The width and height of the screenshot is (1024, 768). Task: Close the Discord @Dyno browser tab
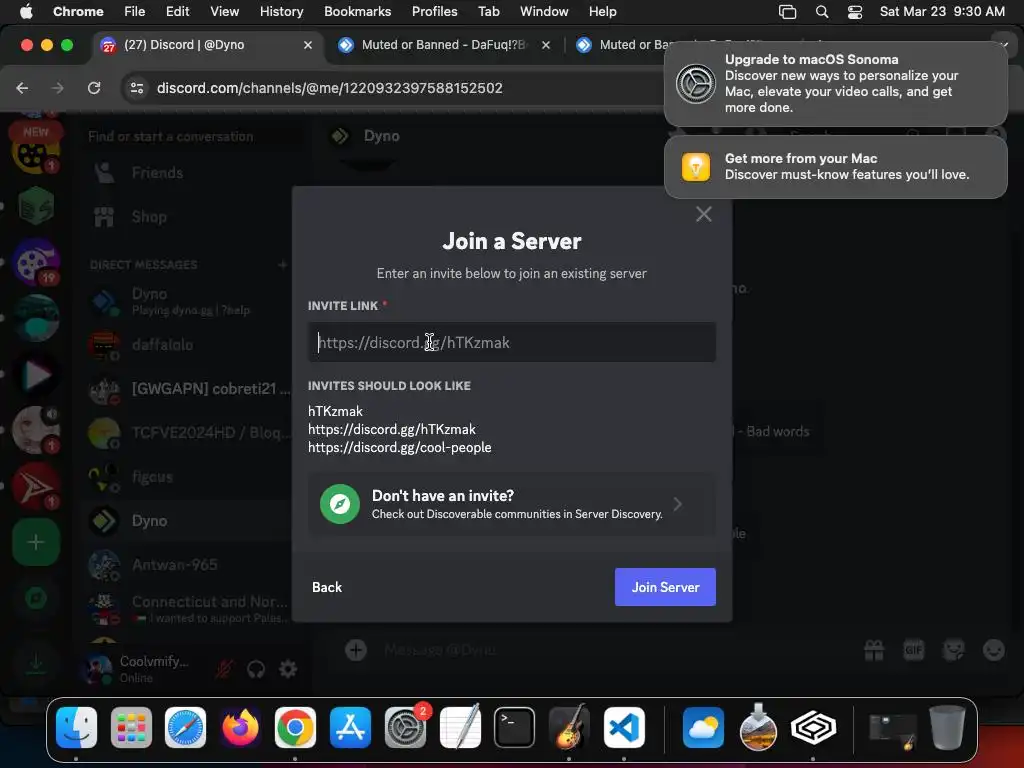pyautogui.click(x=308, y=45)
